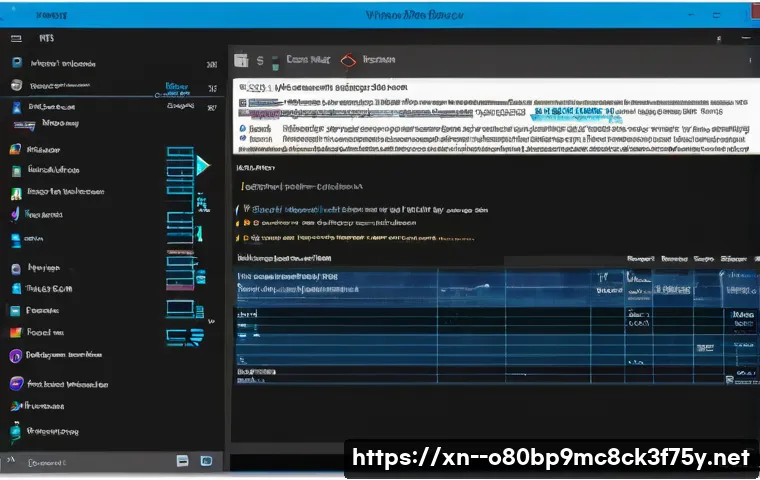Viewport: 760px width, 480px height.
Task: Click the first text label in the toolbar
Action: point(310,61)
